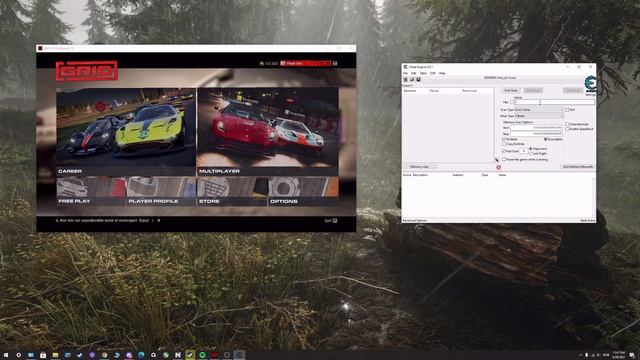Viewport: 640px width, 360px height.
Task: Open the Store tile in GRID
Action: point(232,191)
